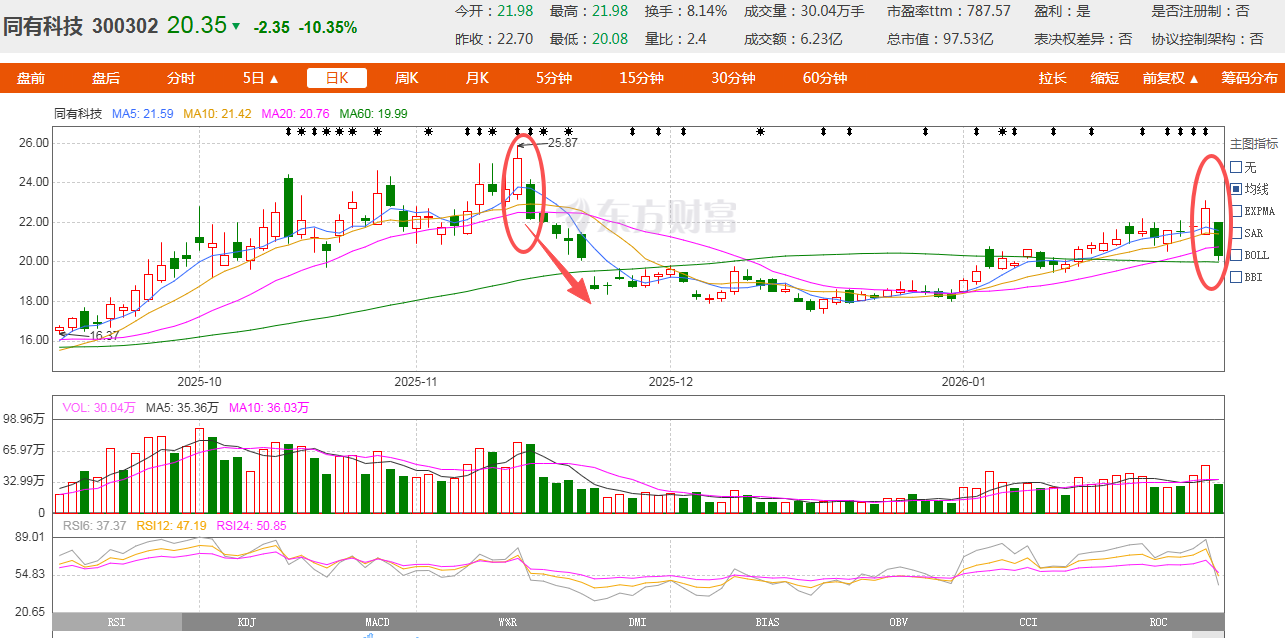
Task: Select the 无 main indicator checkbox
Action: [1235, 167]
